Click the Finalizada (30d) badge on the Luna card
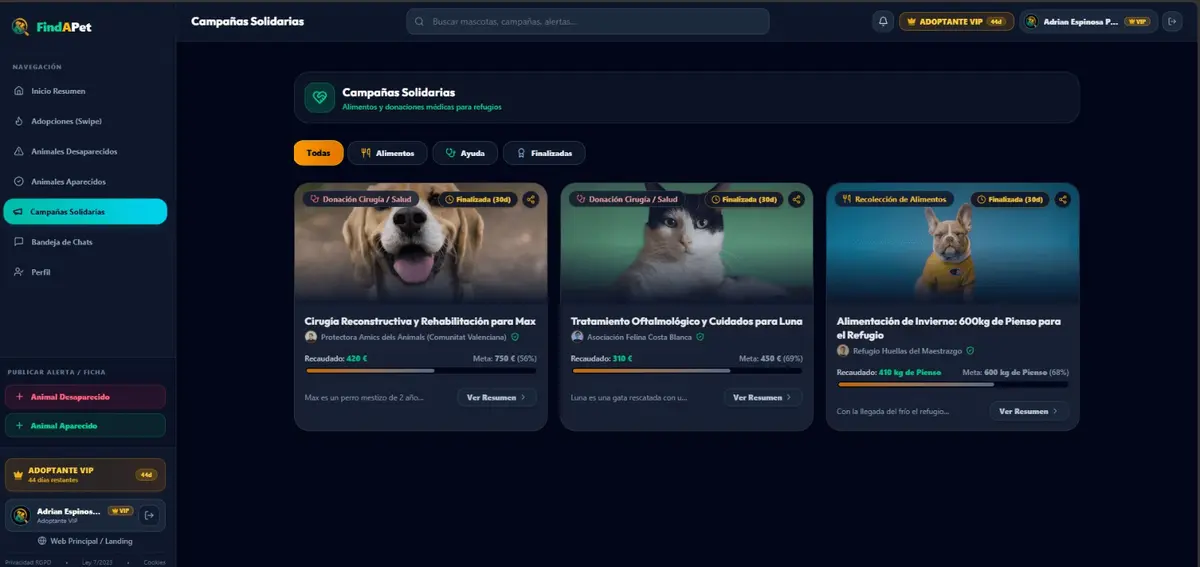Image resolution: width=1200 pixels, height=567 pixels. [744, 199]
